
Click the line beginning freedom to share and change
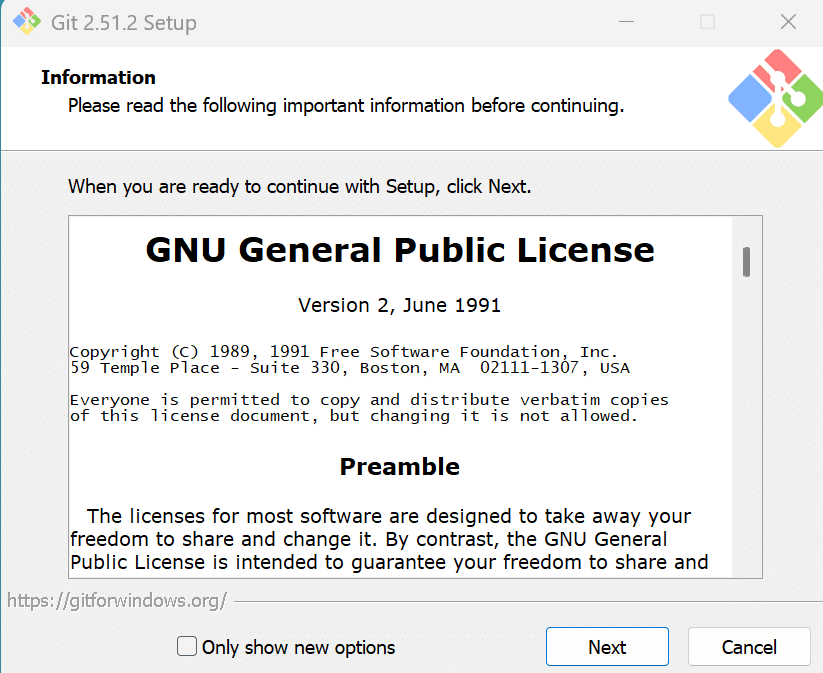click(368, 539)
